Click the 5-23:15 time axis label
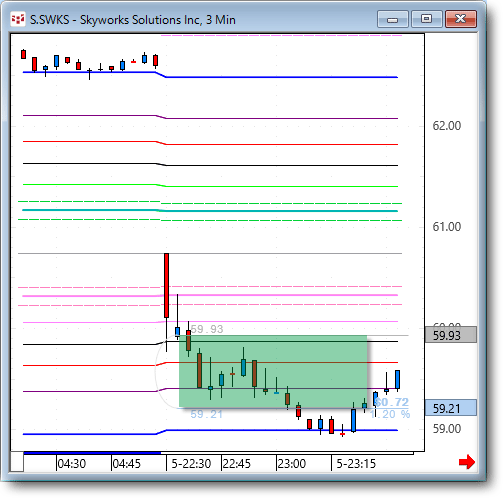The height and width of the screenshot is (499, 504). coord(356,463)
